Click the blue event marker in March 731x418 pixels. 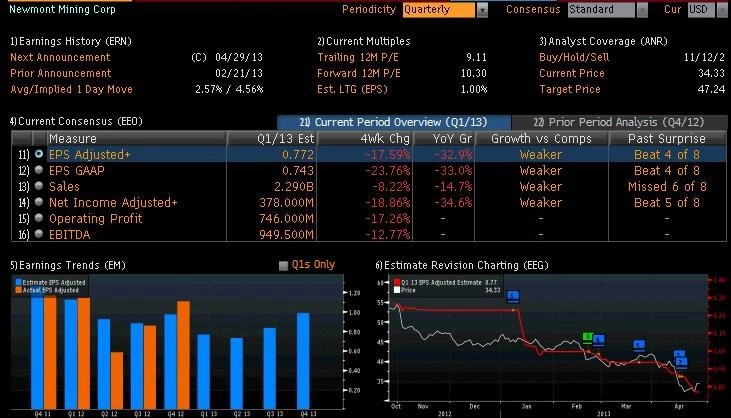point(639,345)
